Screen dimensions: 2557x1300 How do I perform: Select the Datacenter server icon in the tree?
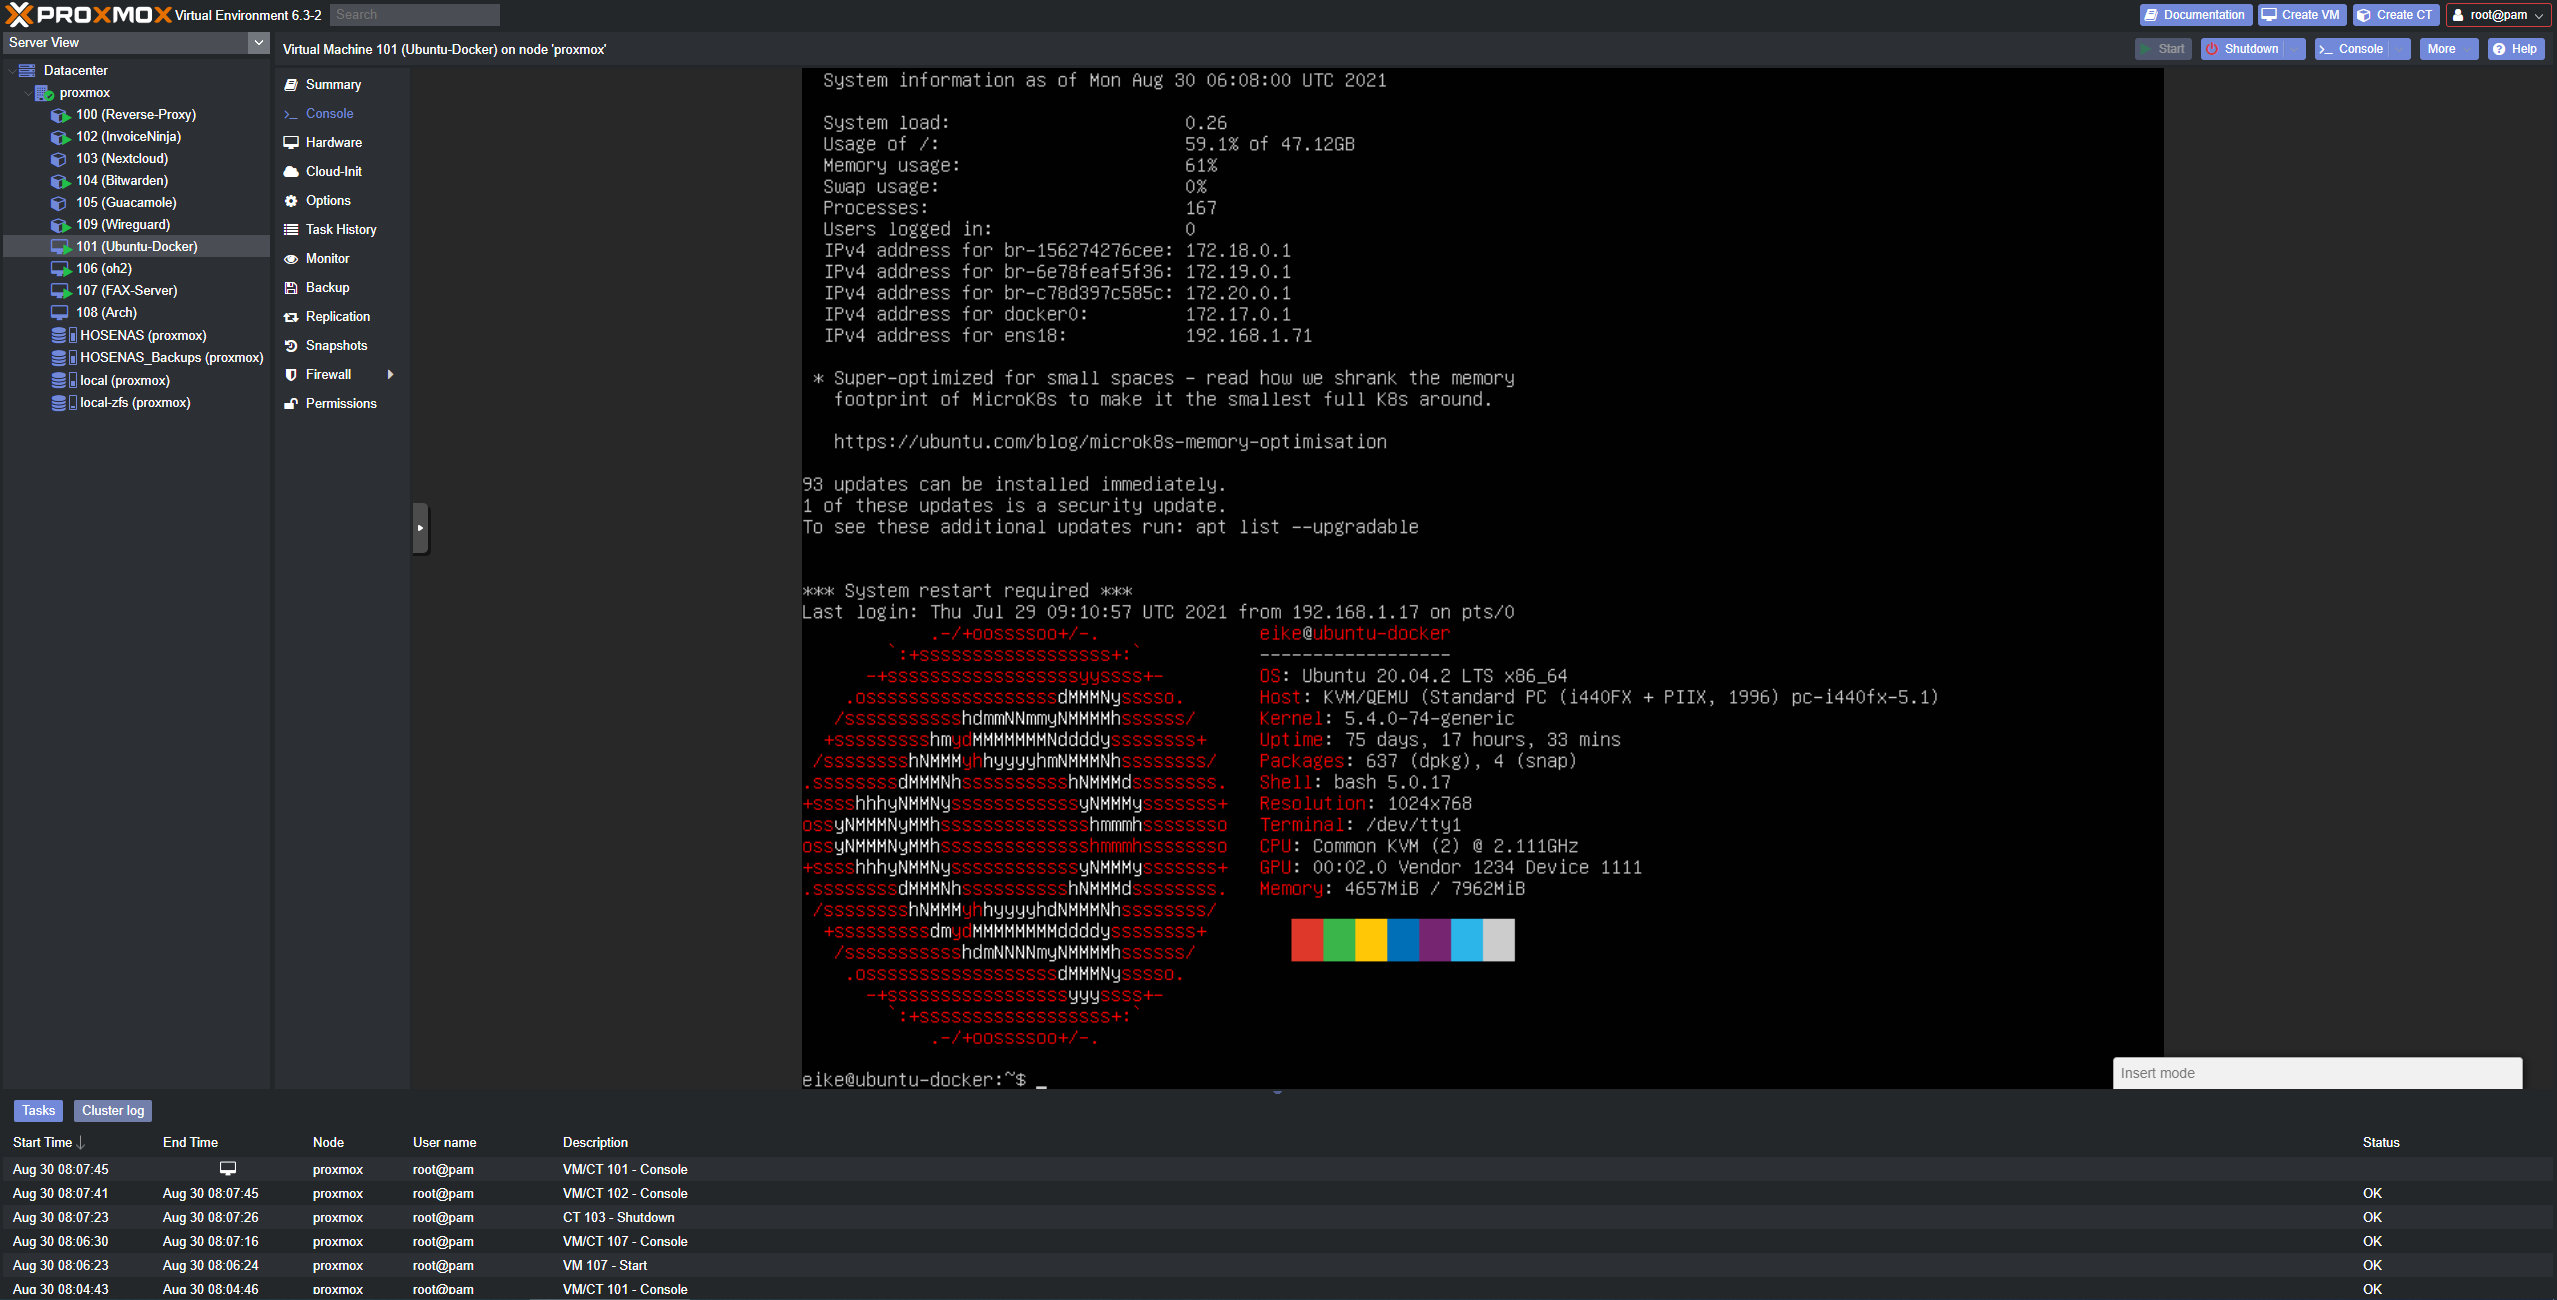click(x=27, y=70)
